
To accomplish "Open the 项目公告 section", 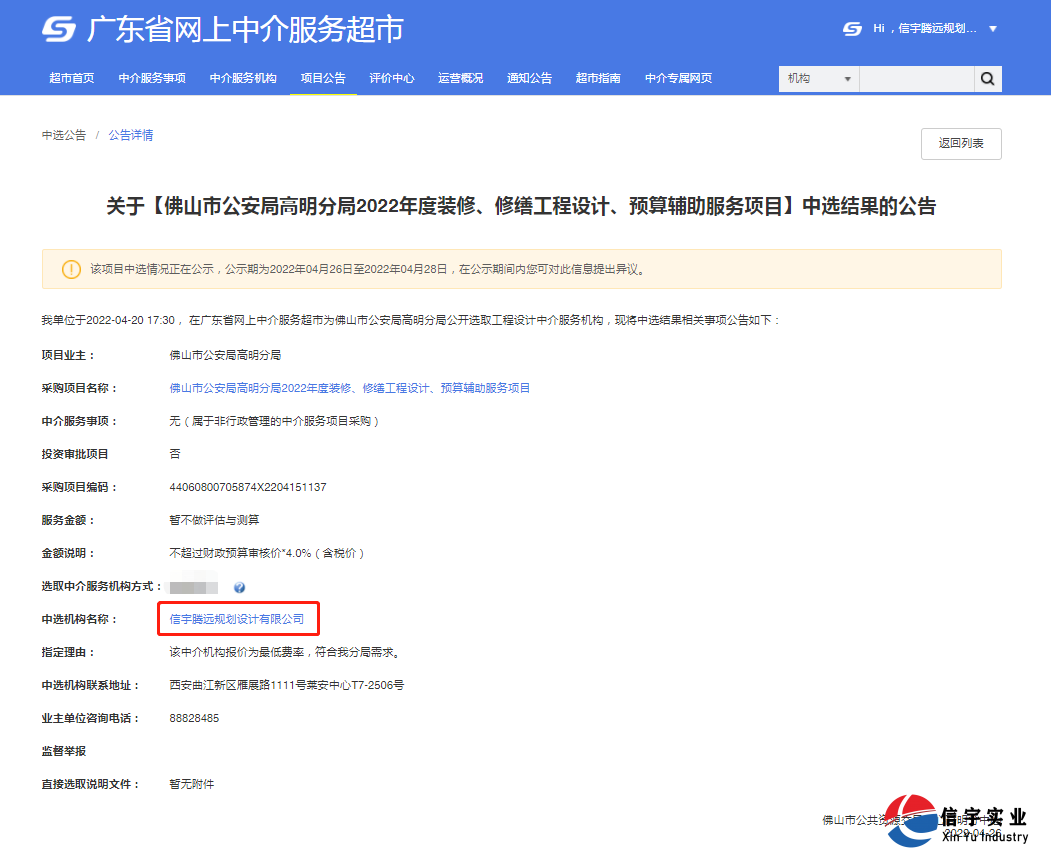I will 323,77.
